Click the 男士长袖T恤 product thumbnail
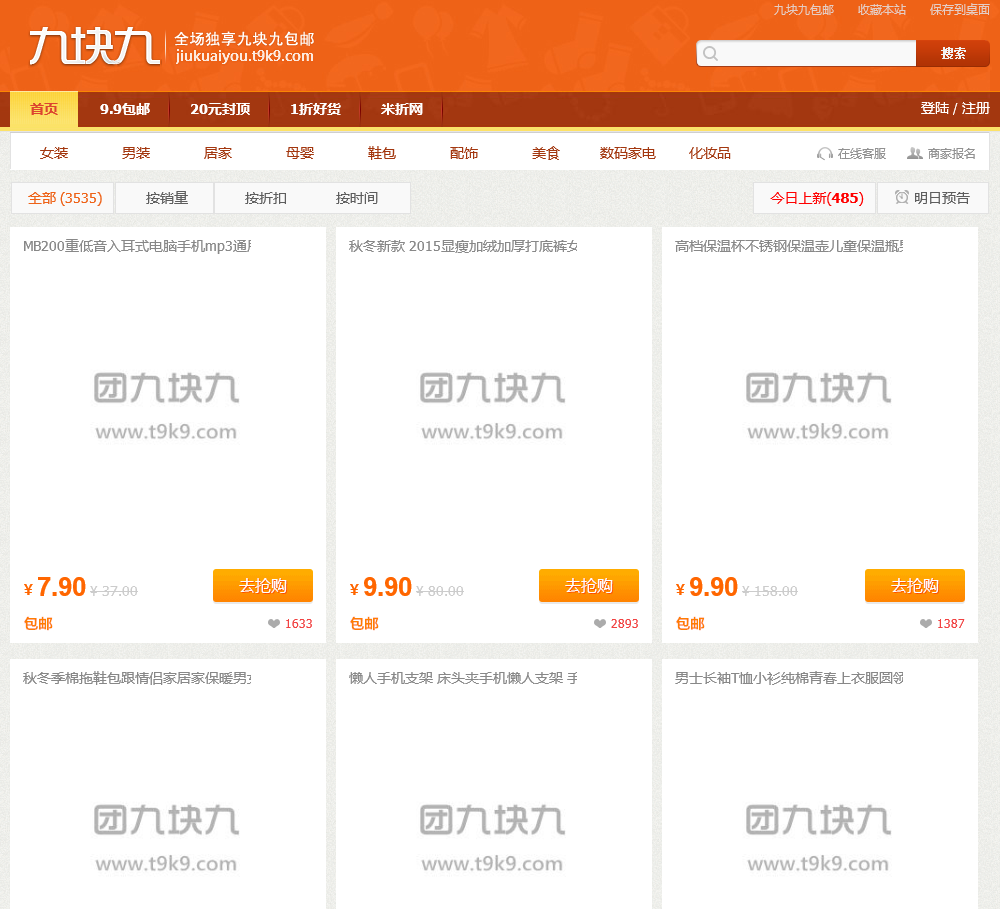 [818, 804]
